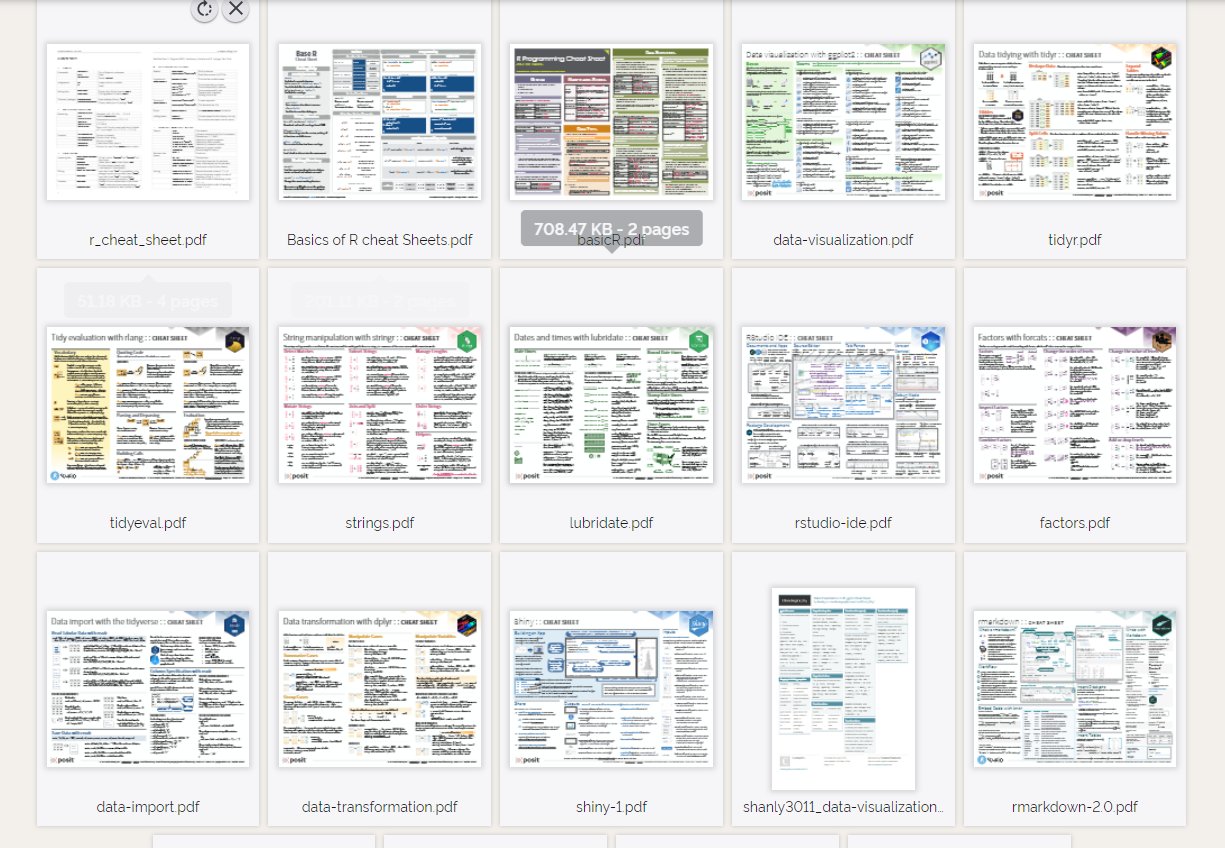The width and height of the screenshot is (1225, 848).
Task: Select the RStudio IDE cheat sheet thumbnail
Action: pyautogui.click(x=844, y=404)
